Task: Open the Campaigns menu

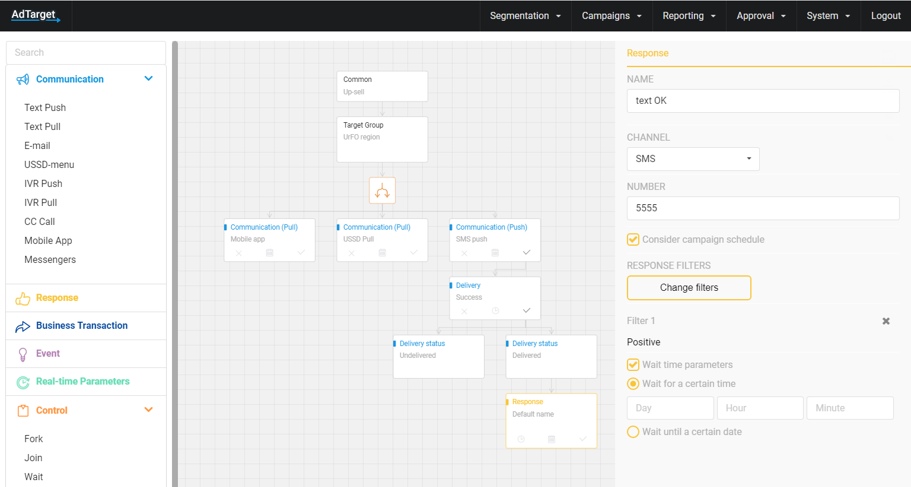Action: [x=611, y=16]
